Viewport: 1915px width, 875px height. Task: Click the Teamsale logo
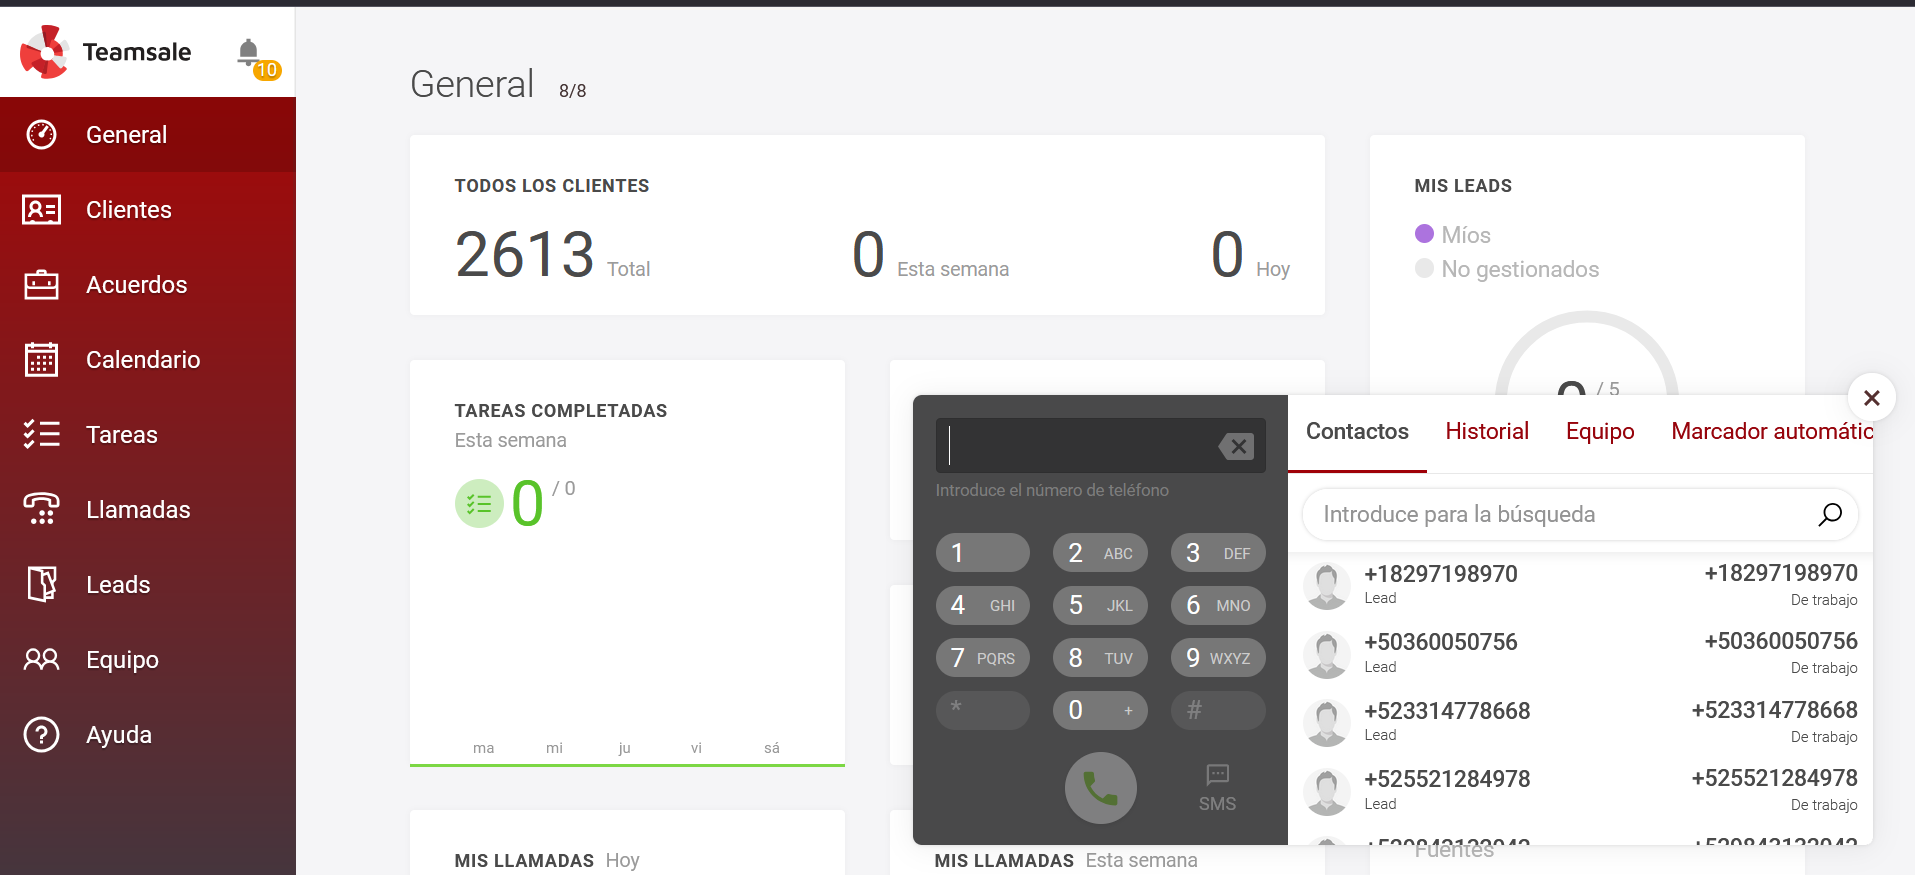106,52
